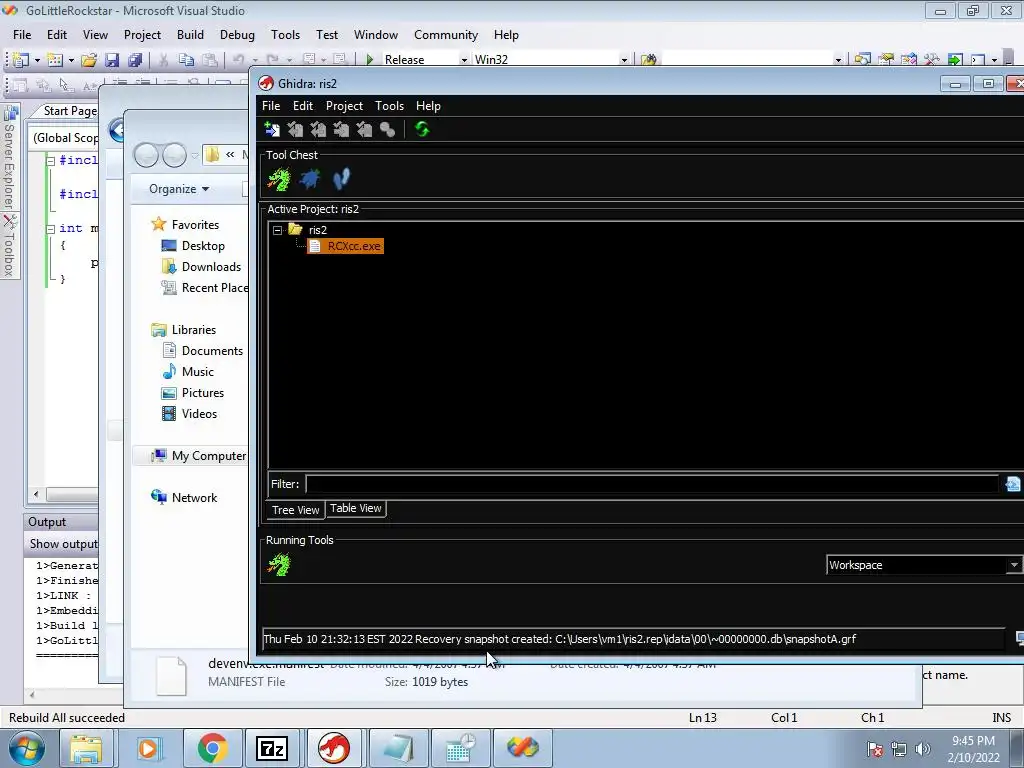Viewport: 1024px width, 768px height.
Task: Open the Win32 platform dropdown
Action: [x=624, y=59]
